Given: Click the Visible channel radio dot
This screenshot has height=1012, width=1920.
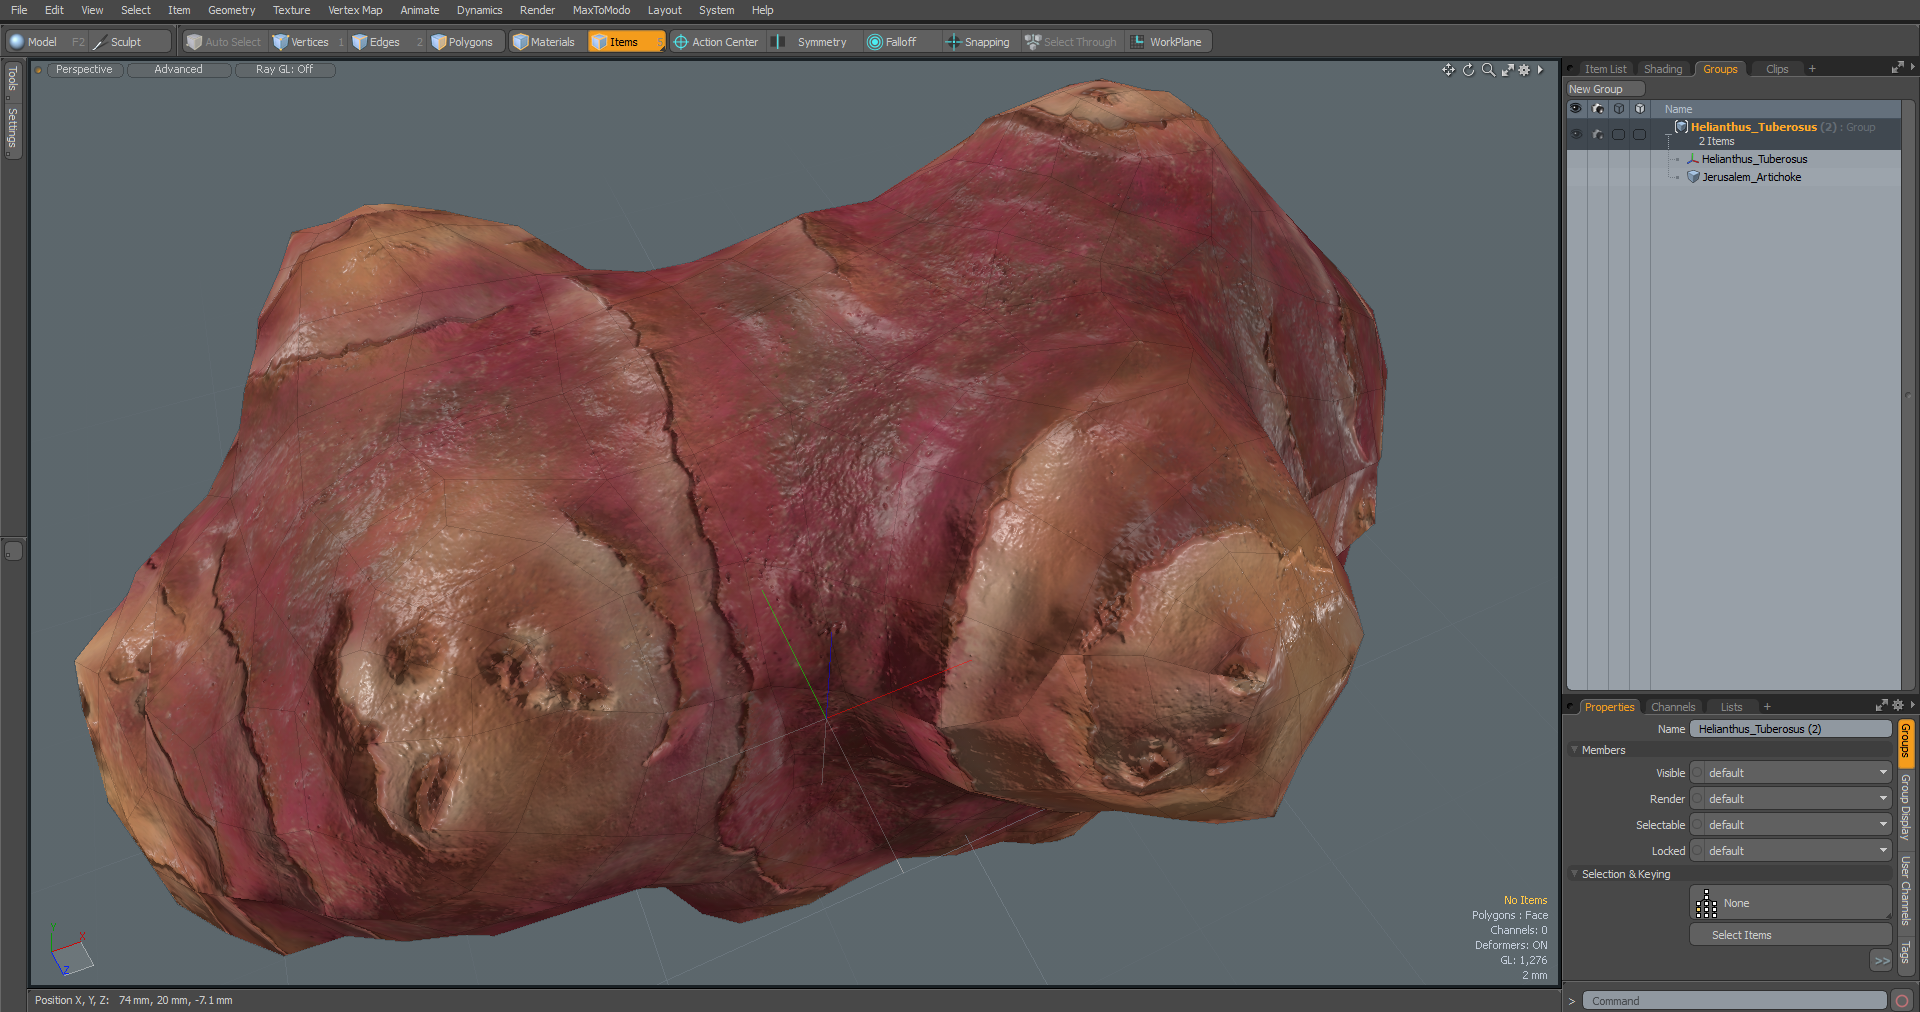Looking at the screenshot, I should (1698, 773).
